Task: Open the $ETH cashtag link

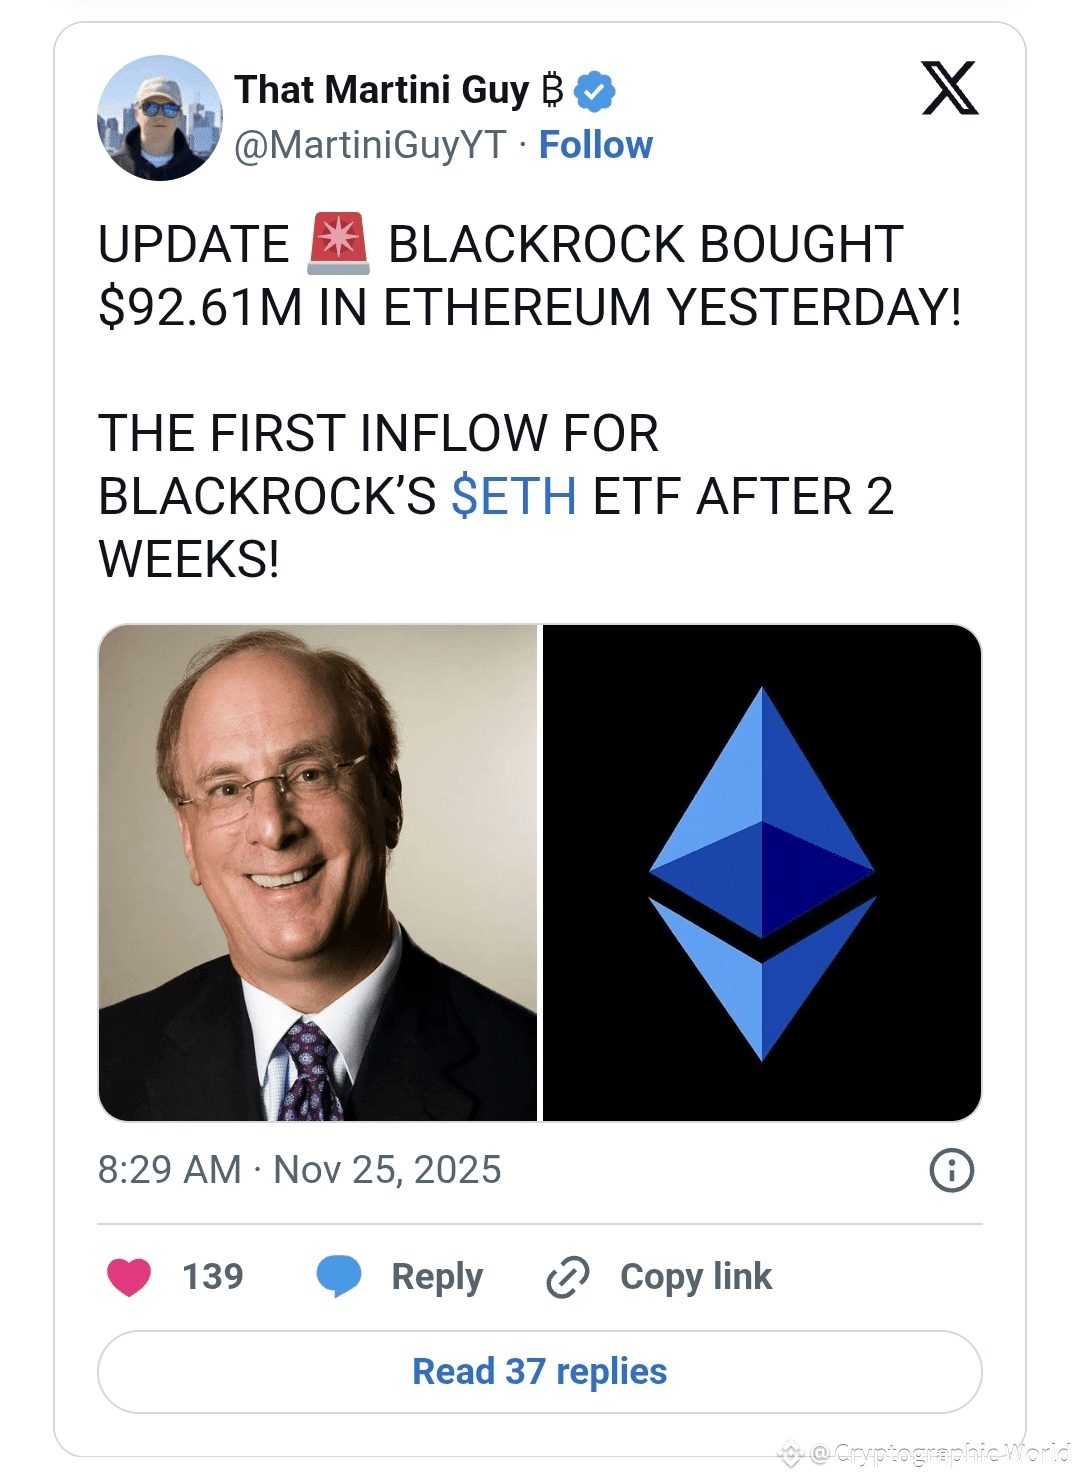Action: point(514,496)
